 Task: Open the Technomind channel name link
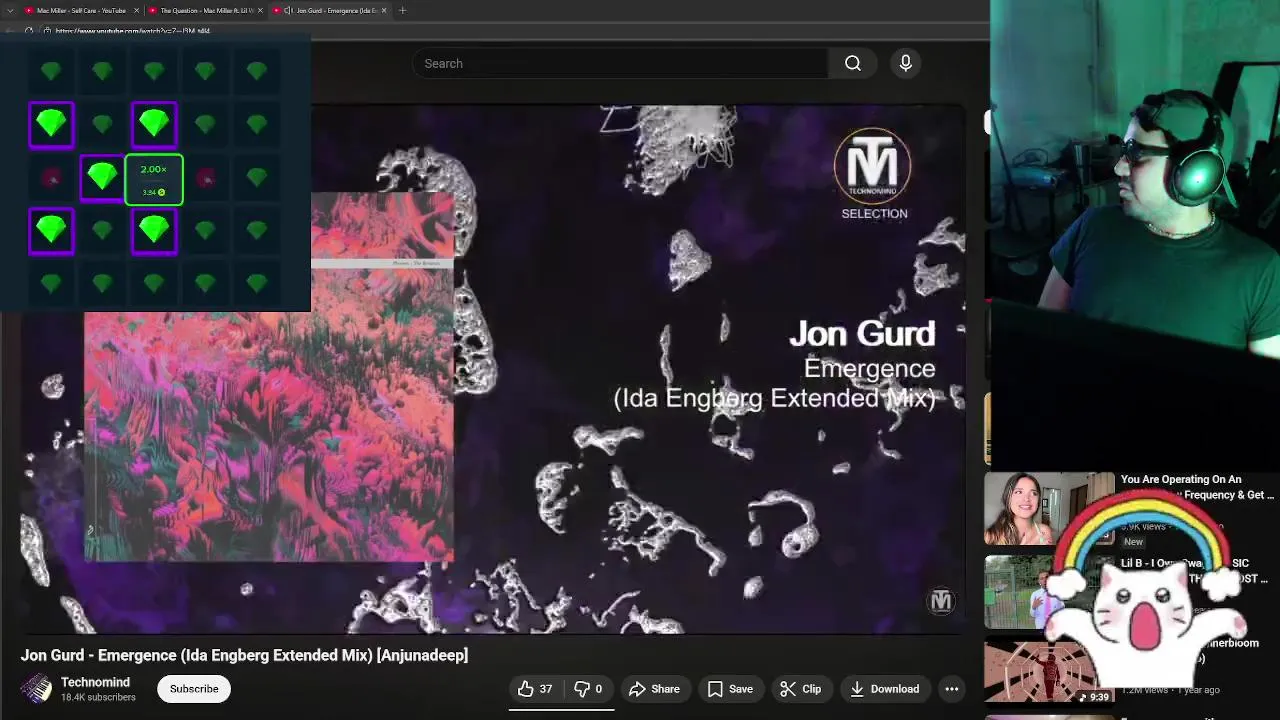click(95, 682)
